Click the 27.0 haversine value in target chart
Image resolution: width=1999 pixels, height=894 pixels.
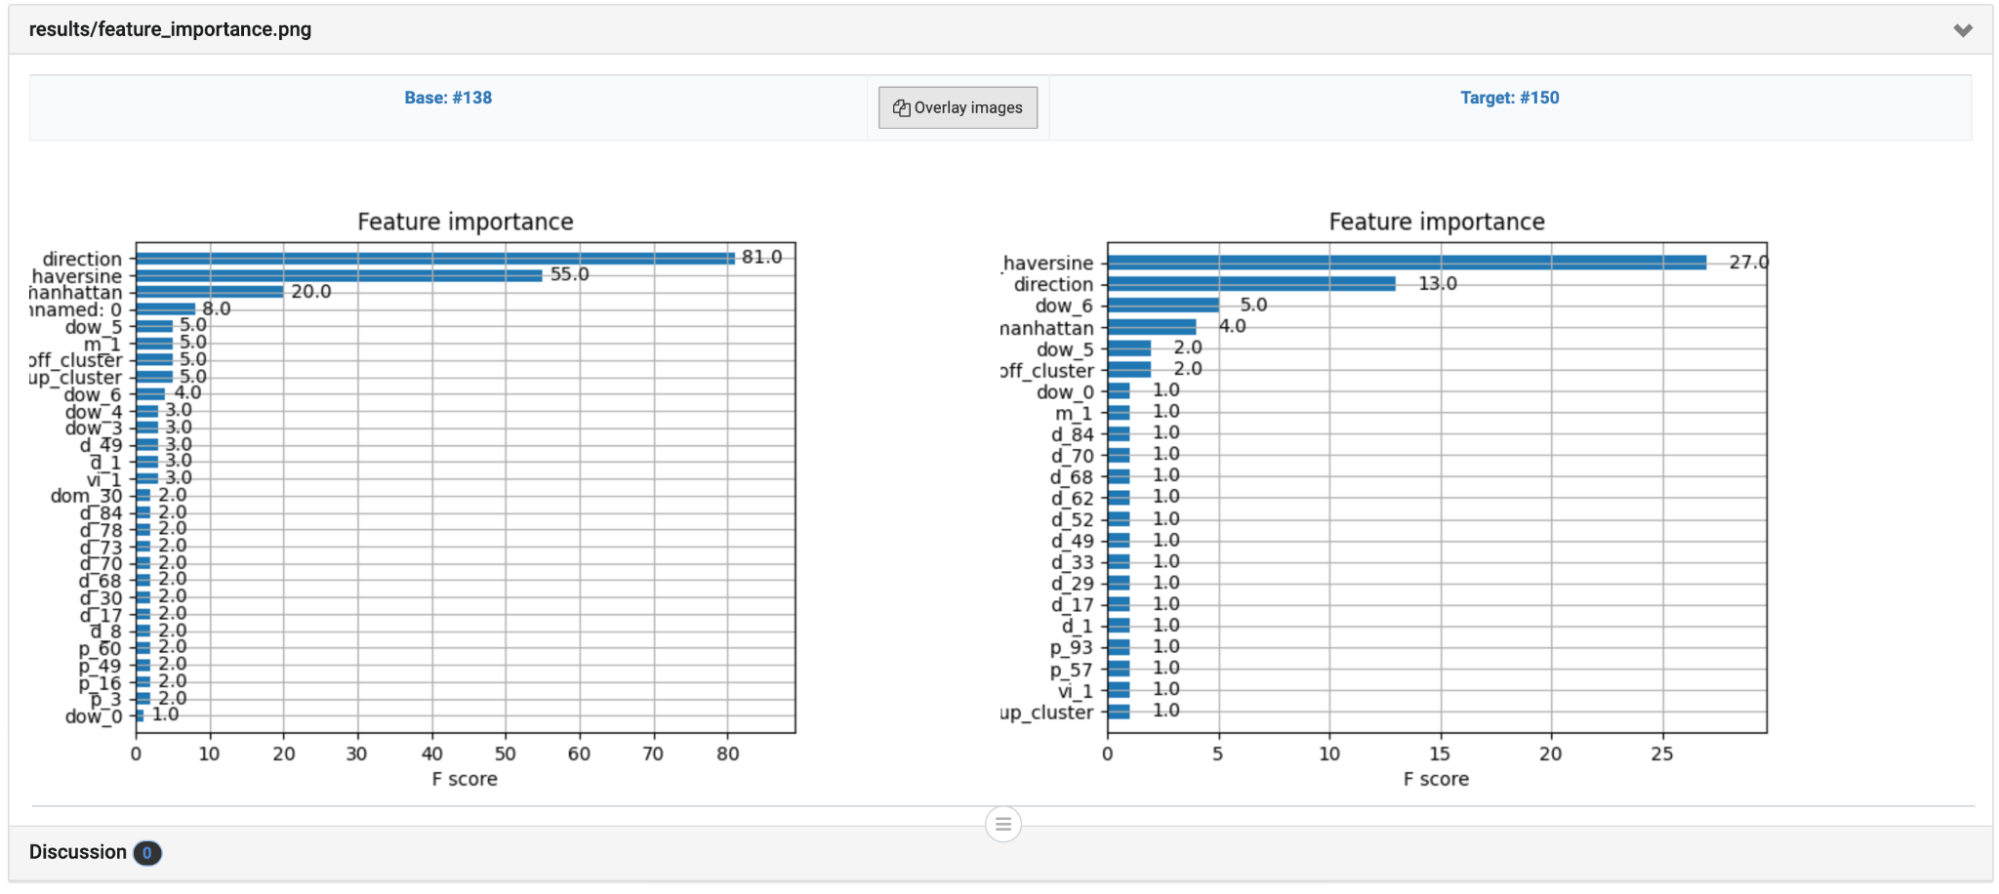pyautogui.click(x=1749, y=262)
